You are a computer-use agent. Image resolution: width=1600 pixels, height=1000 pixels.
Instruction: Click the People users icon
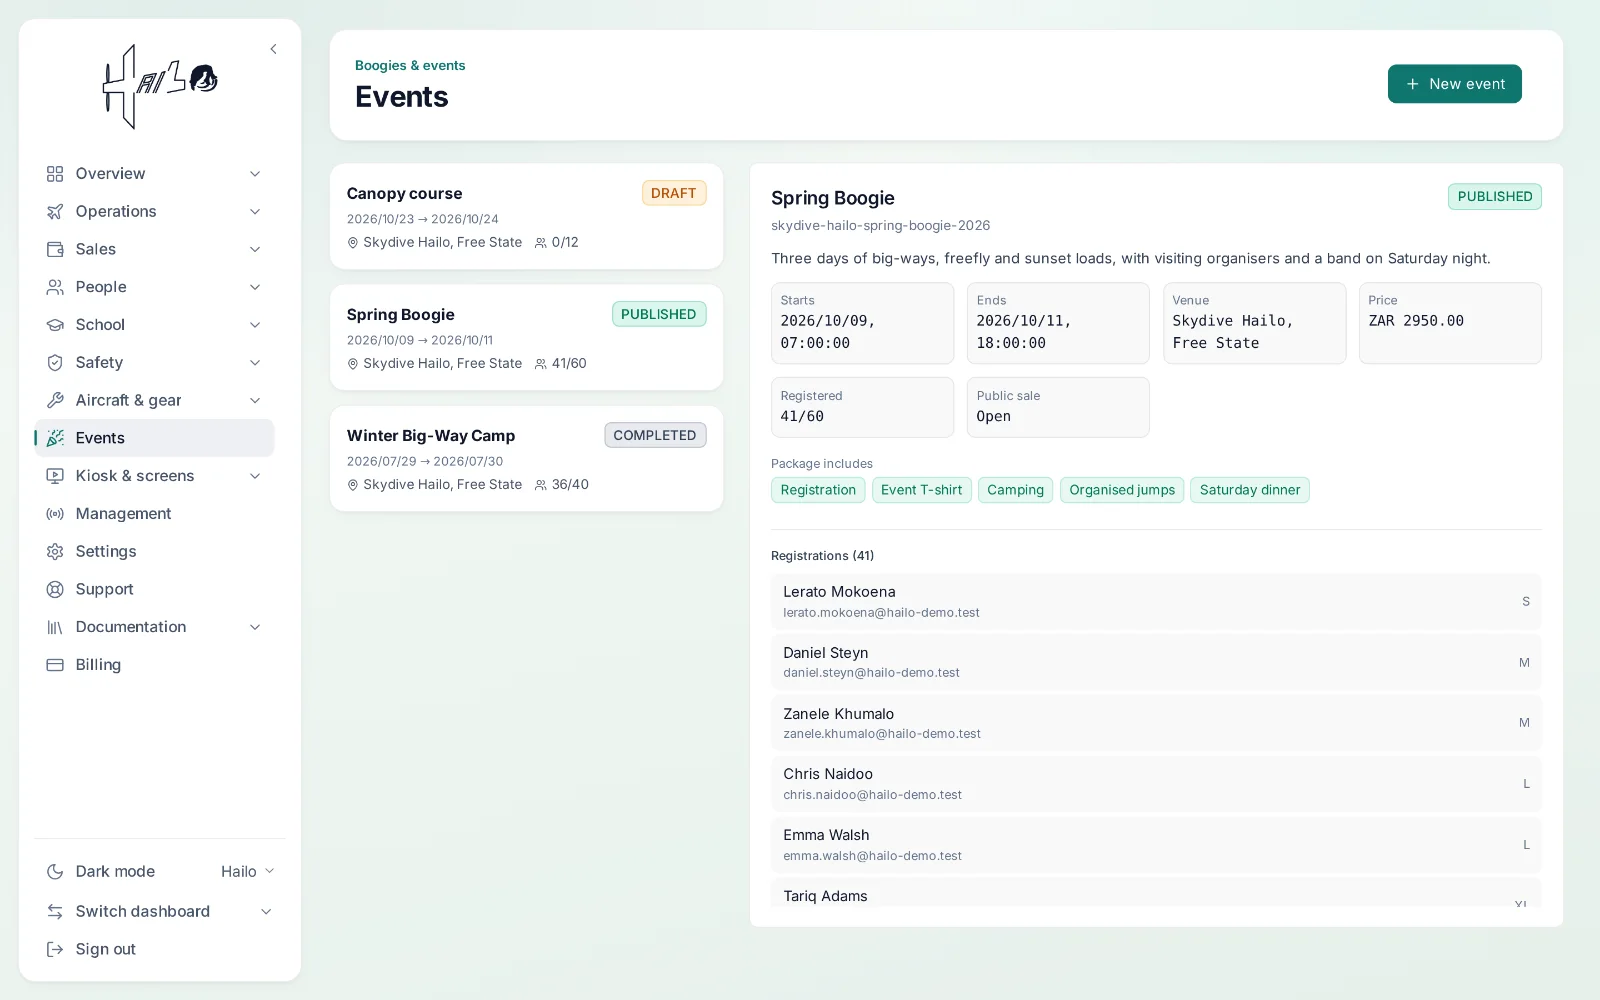(55, 287)
